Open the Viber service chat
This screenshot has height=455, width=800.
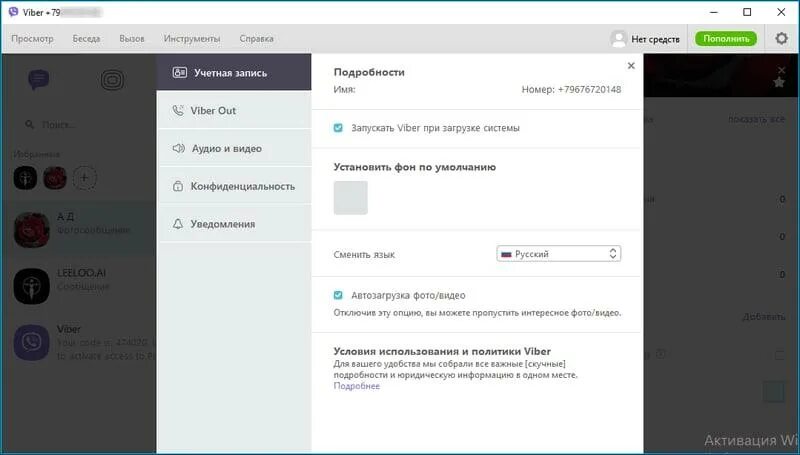pyautogui.click(x=79, y=340)
